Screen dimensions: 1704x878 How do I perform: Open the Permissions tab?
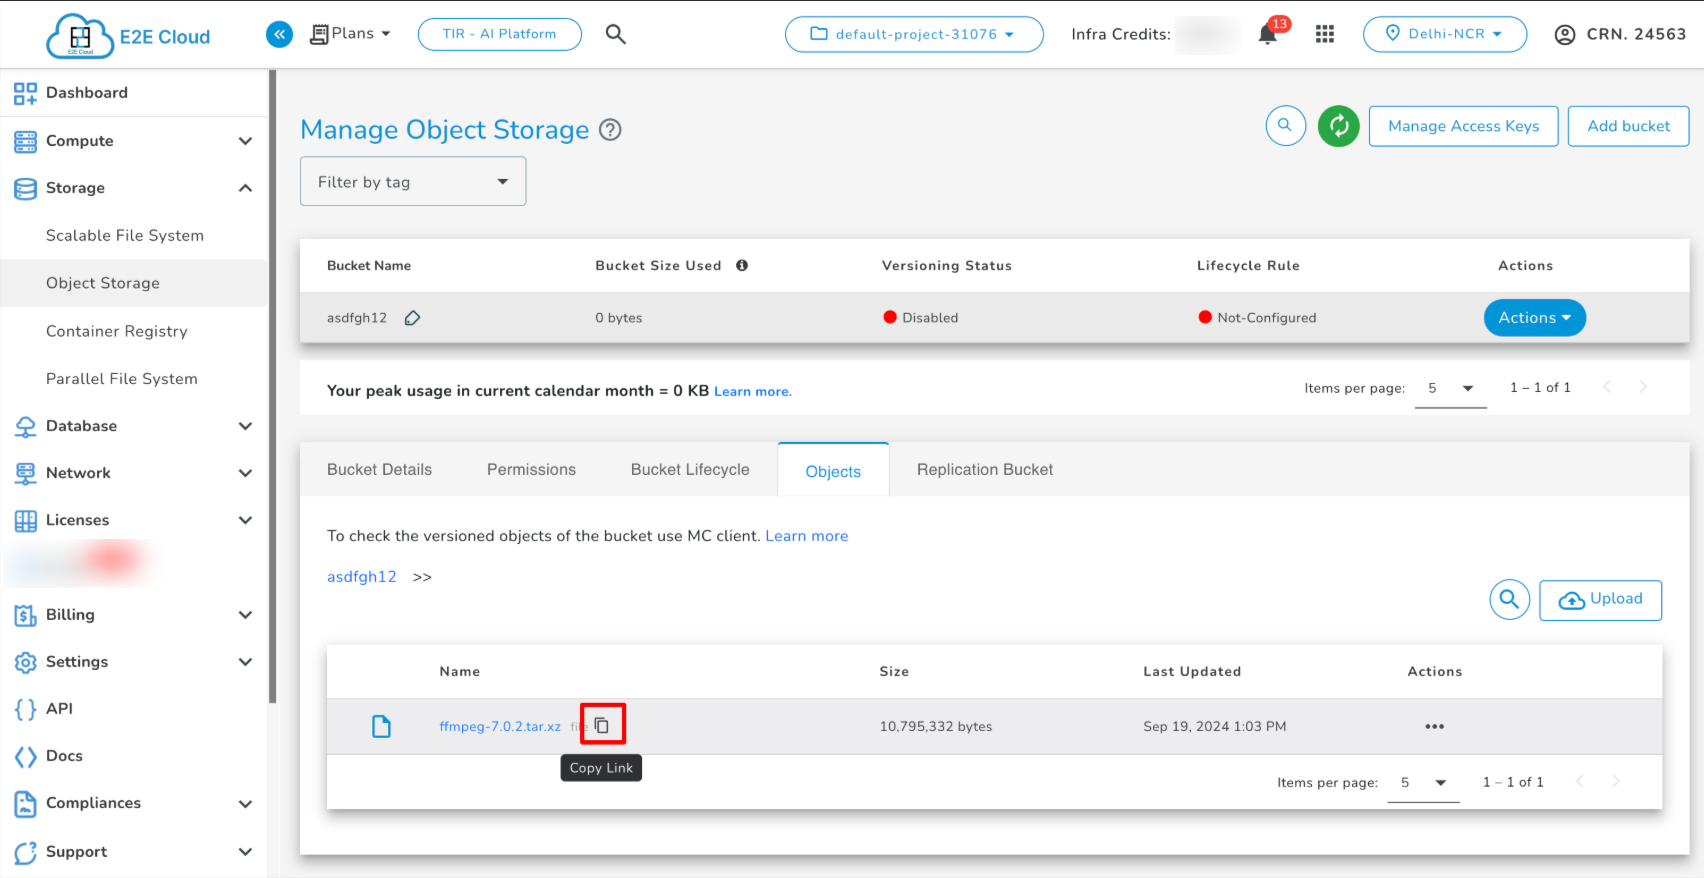[x=531, y=470]
